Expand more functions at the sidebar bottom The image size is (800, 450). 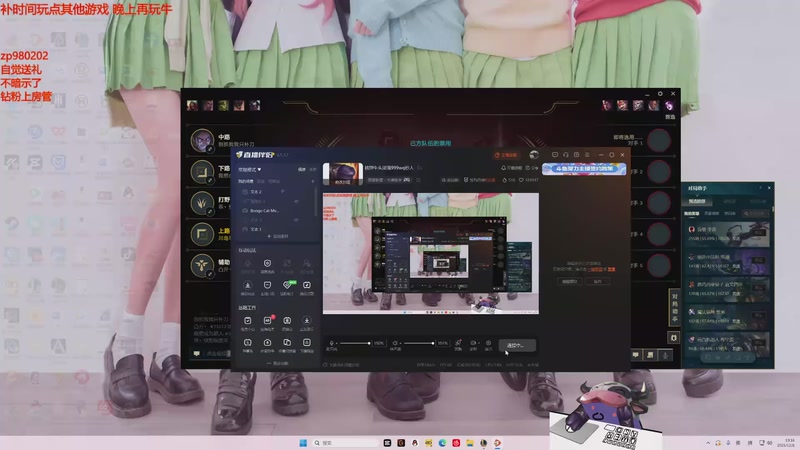[278, 363]
